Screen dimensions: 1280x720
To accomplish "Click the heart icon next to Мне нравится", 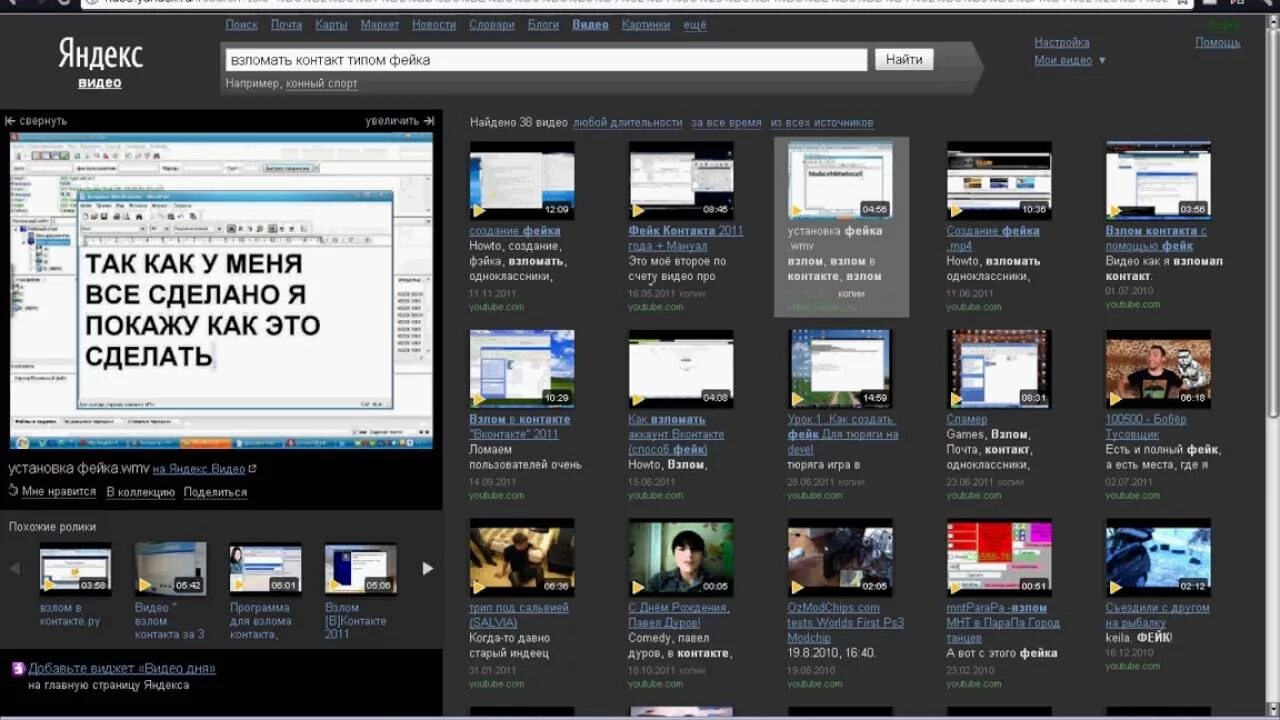I will (x=13, y=491).
